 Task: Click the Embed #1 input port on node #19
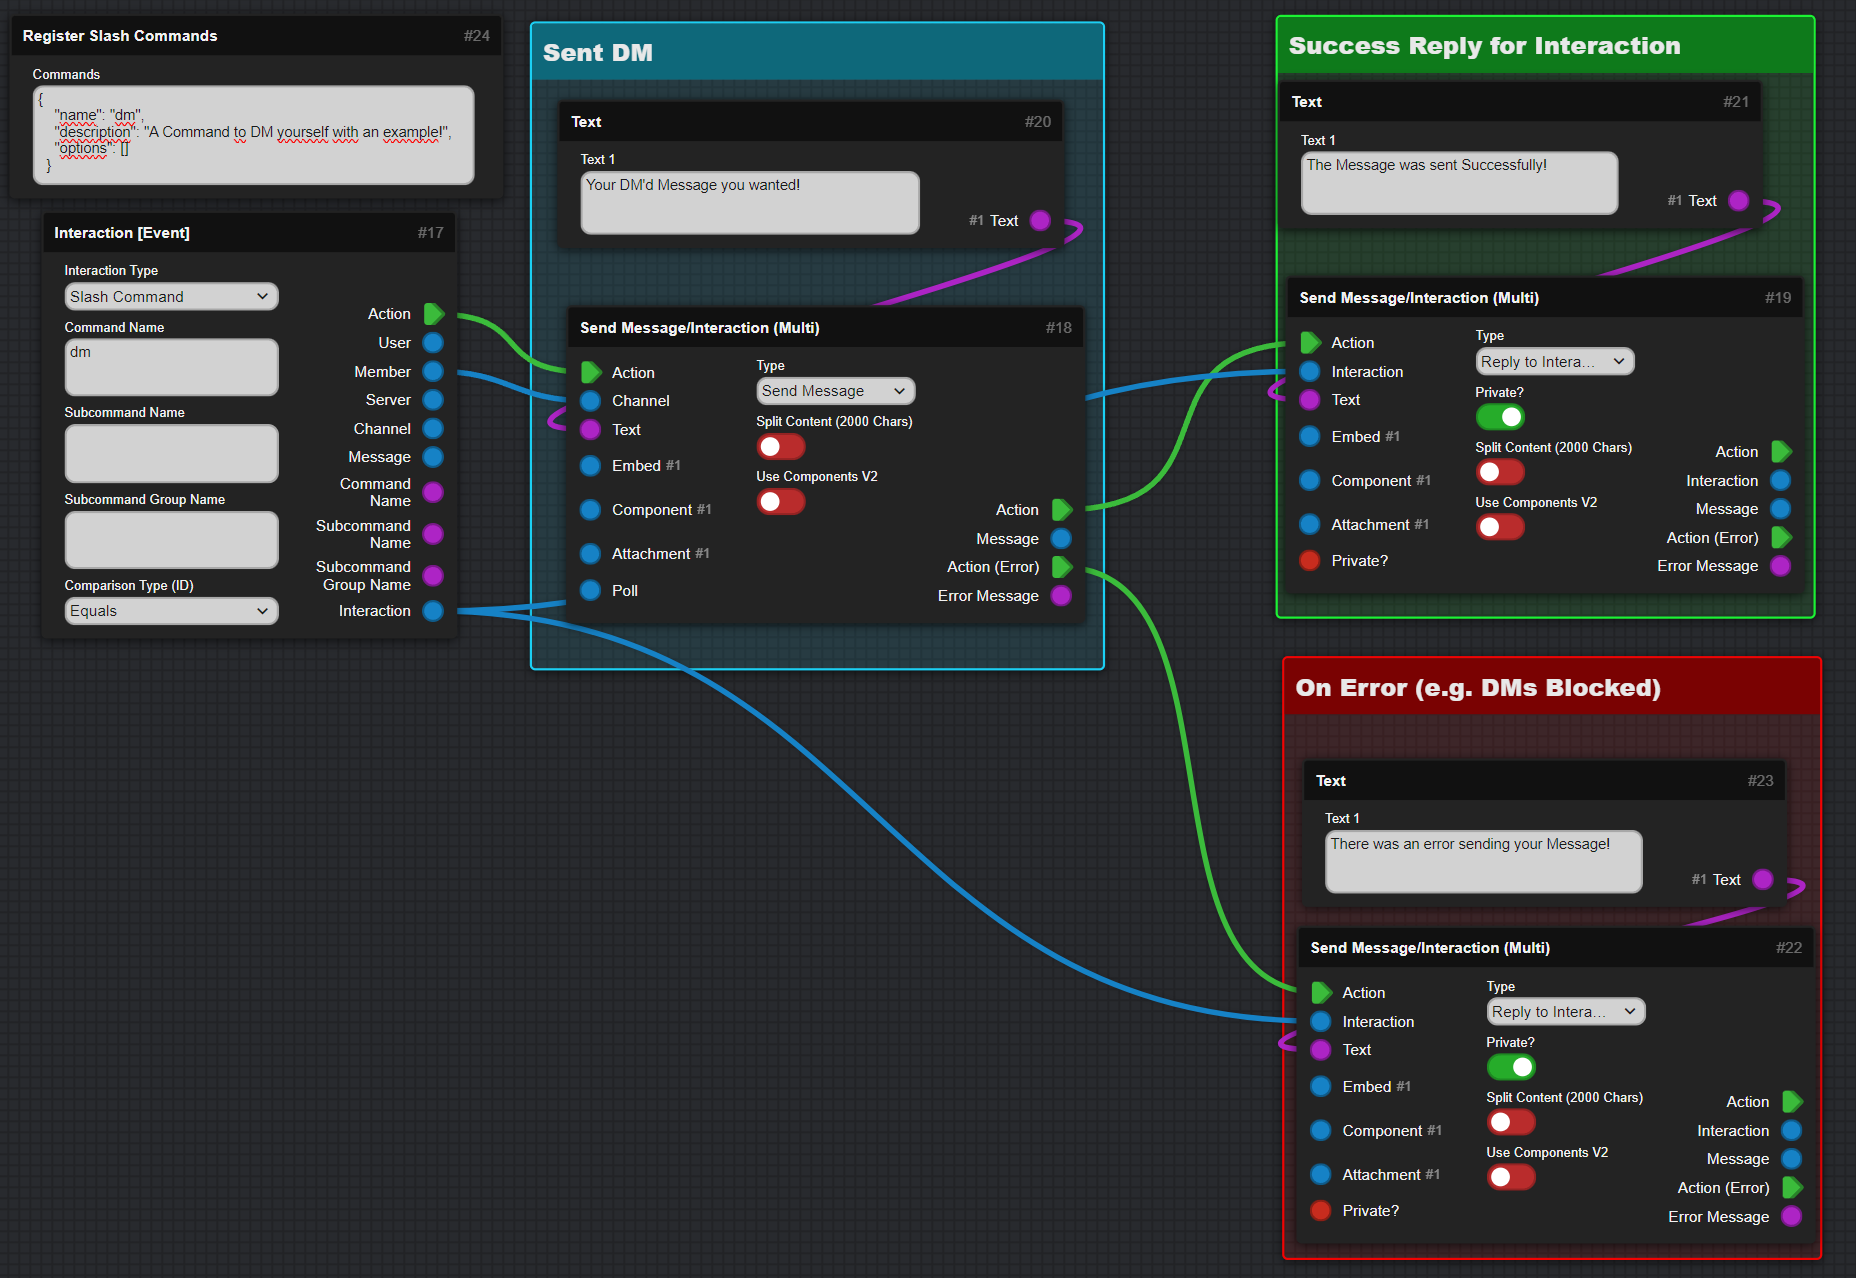pyautogui.click(x=1310, y=437)
